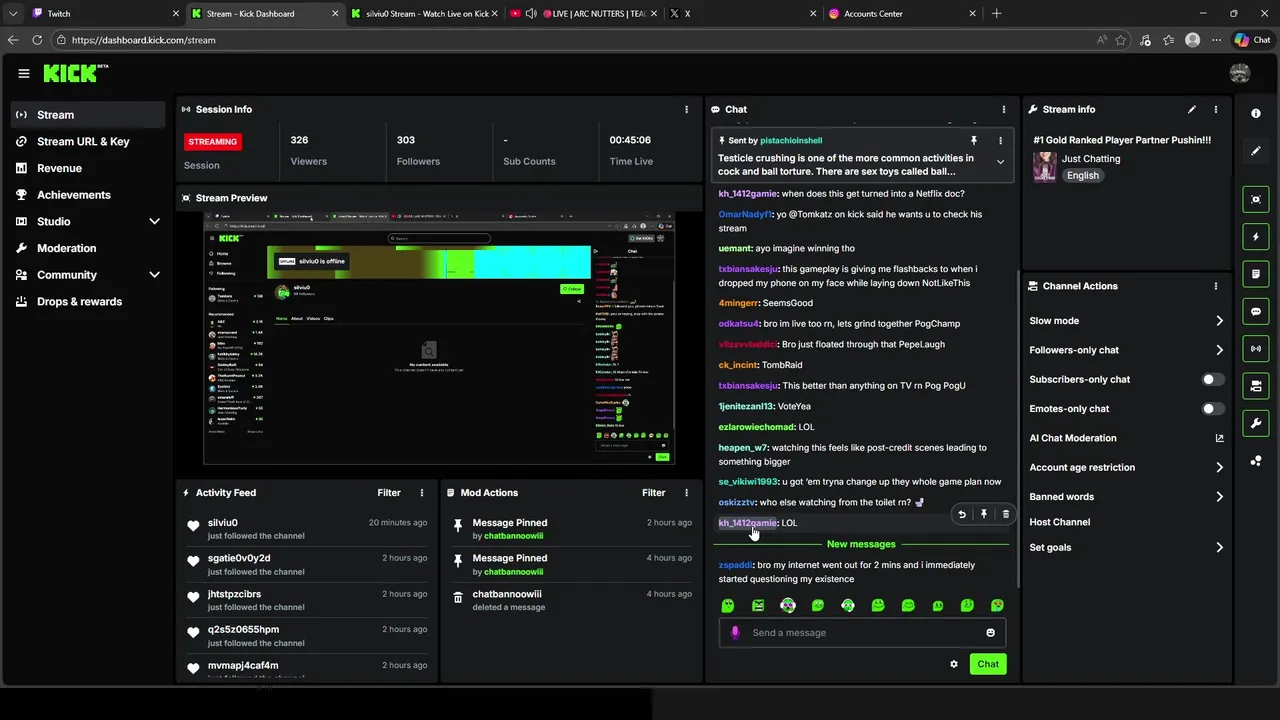1280x720 pixels.
Task: Open Session Info three-dot options menu
Action: (686, 109)
